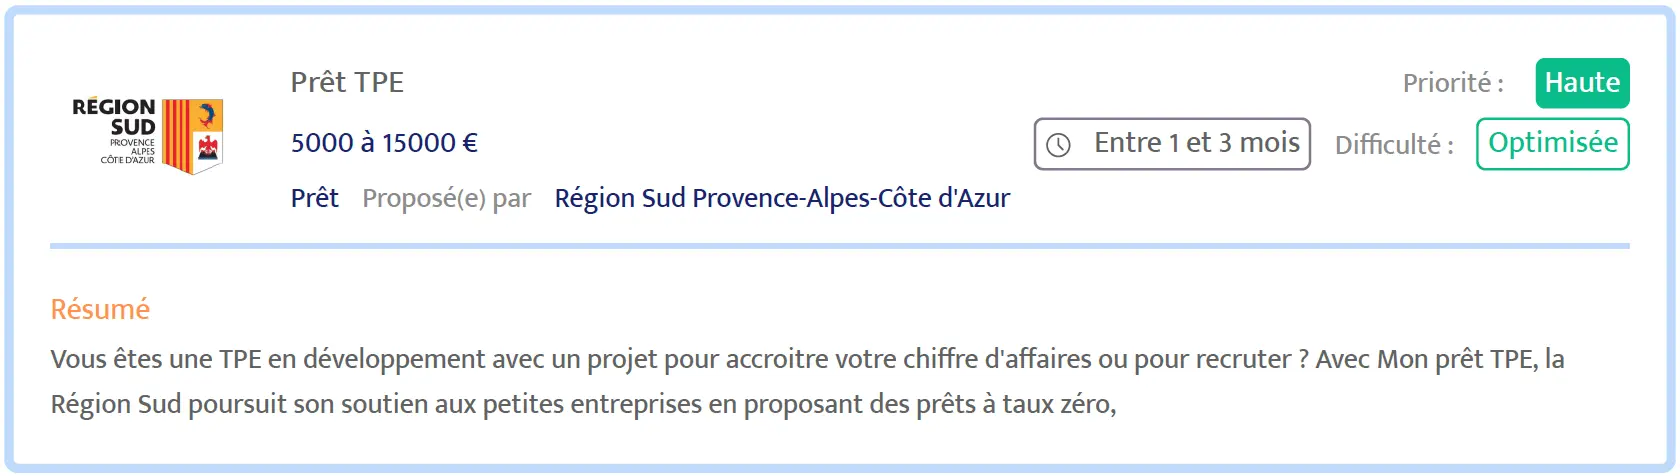Click the blue dolphin emblem in logo
Image resolution: width=1680 pixels, height=476 pixels.
pyautogui.click(x=208, y=114)
